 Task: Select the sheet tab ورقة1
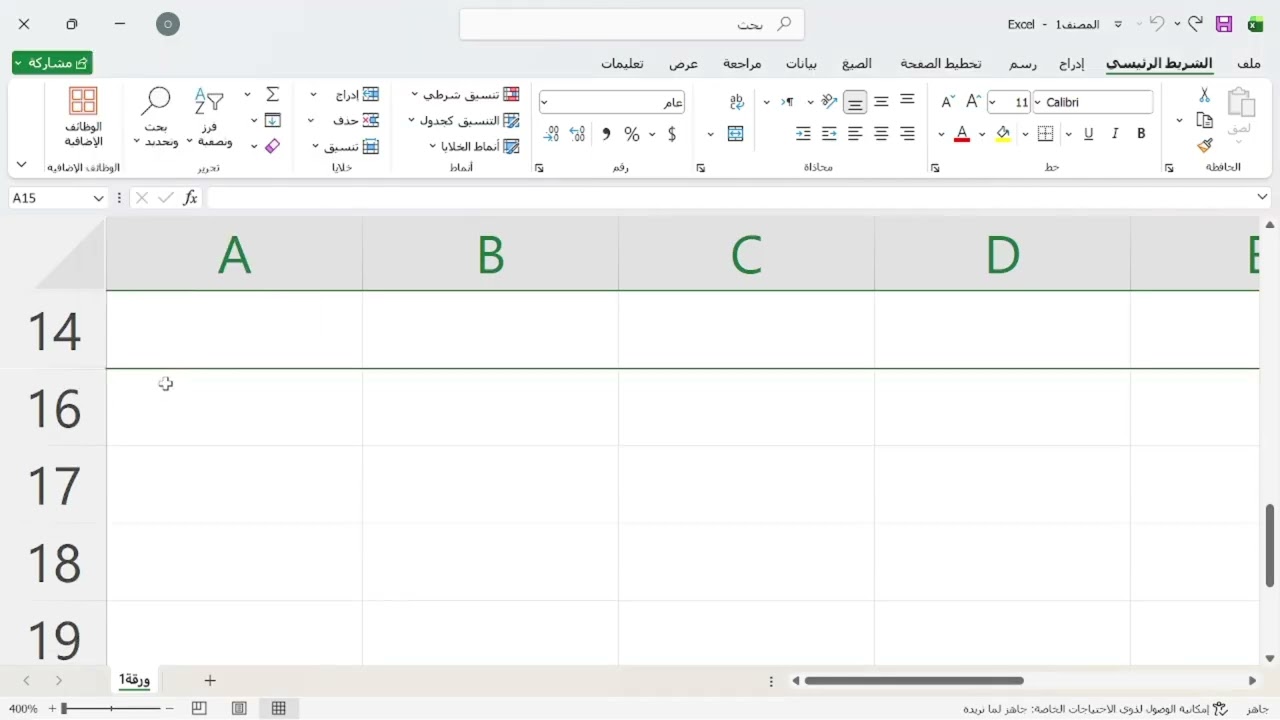click(x=134, y=680)
